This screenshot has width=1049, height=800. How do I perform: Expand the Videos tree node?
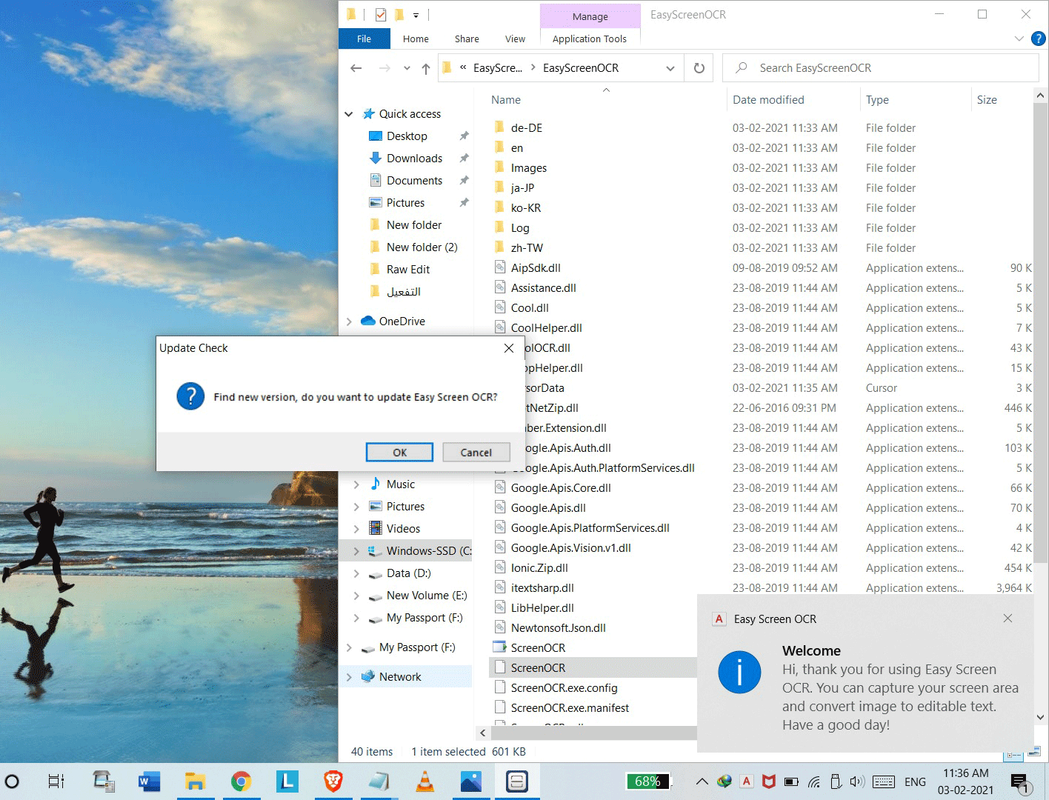(x=357, y=529)
